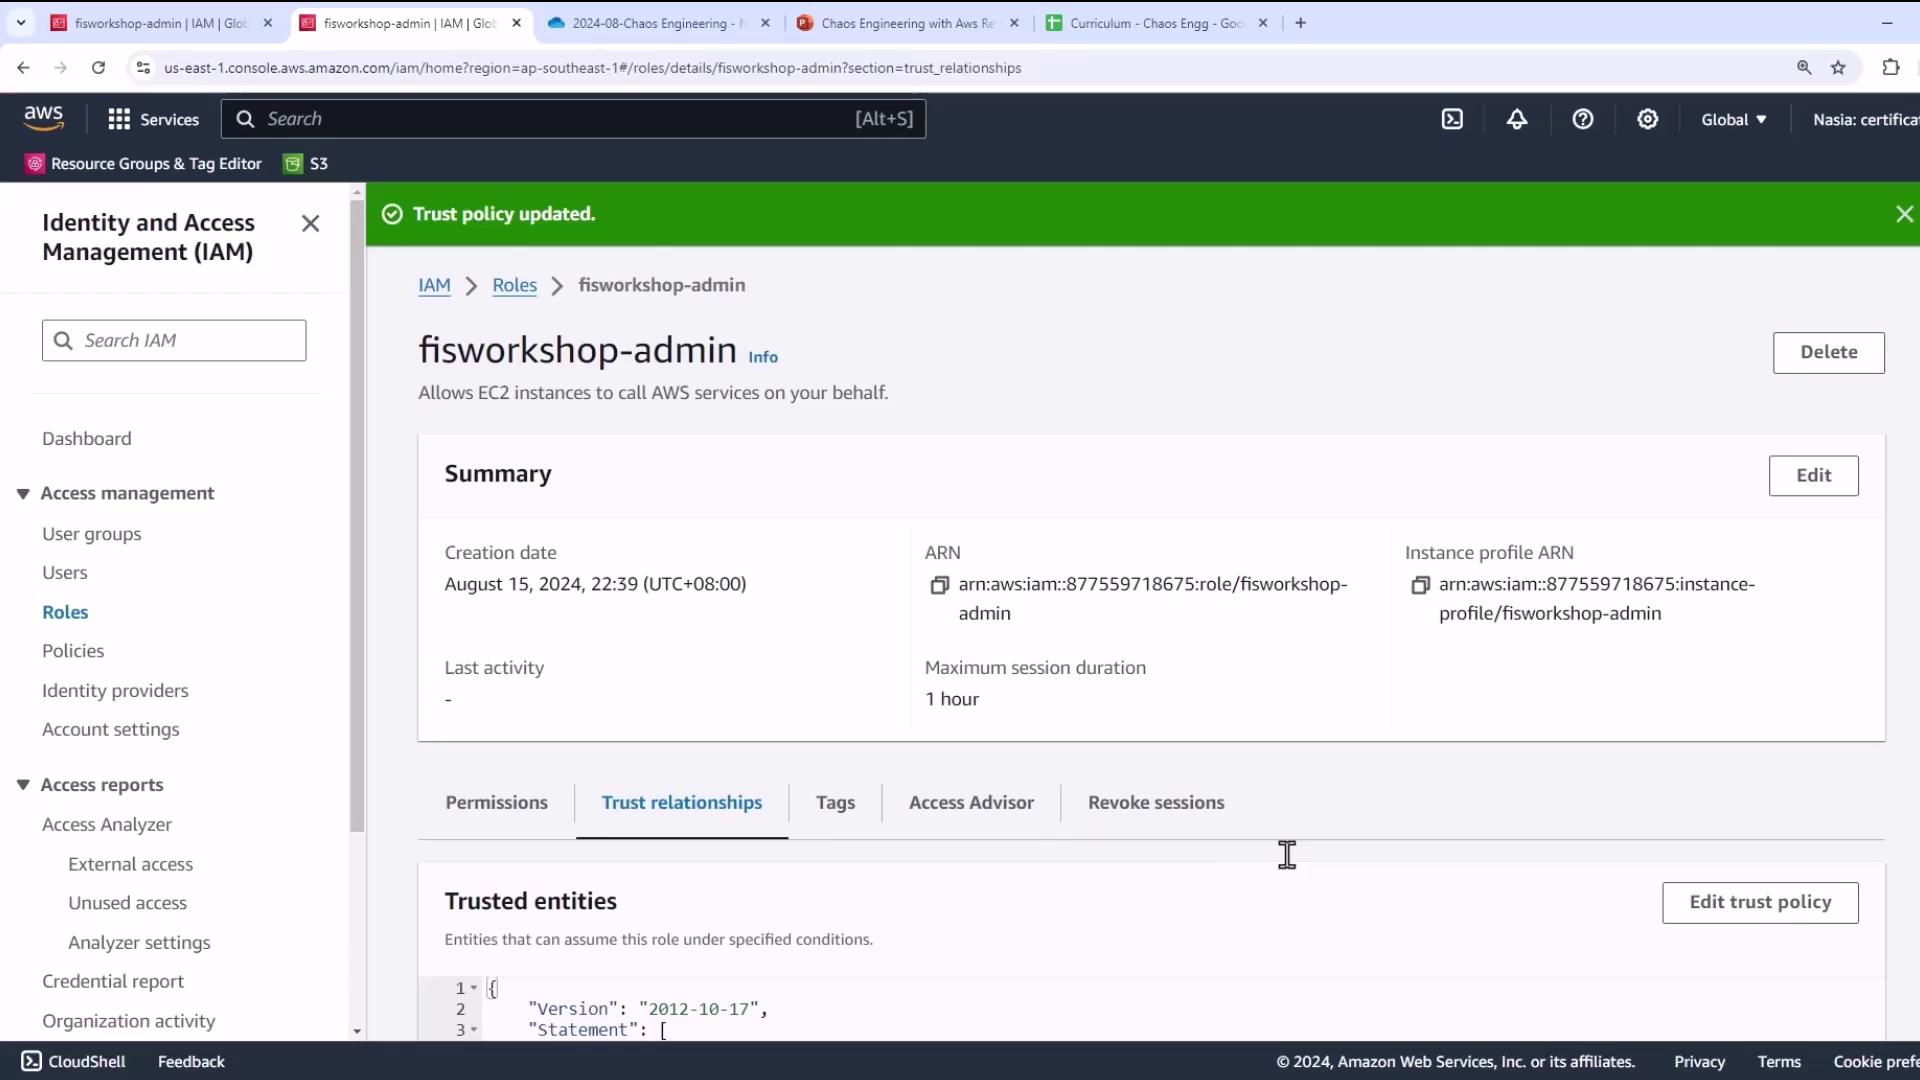Image resolution: width=1920 pixels, height=1080 pixels.
Task: Open the notifications bell icon
Action: (1517, 119)
